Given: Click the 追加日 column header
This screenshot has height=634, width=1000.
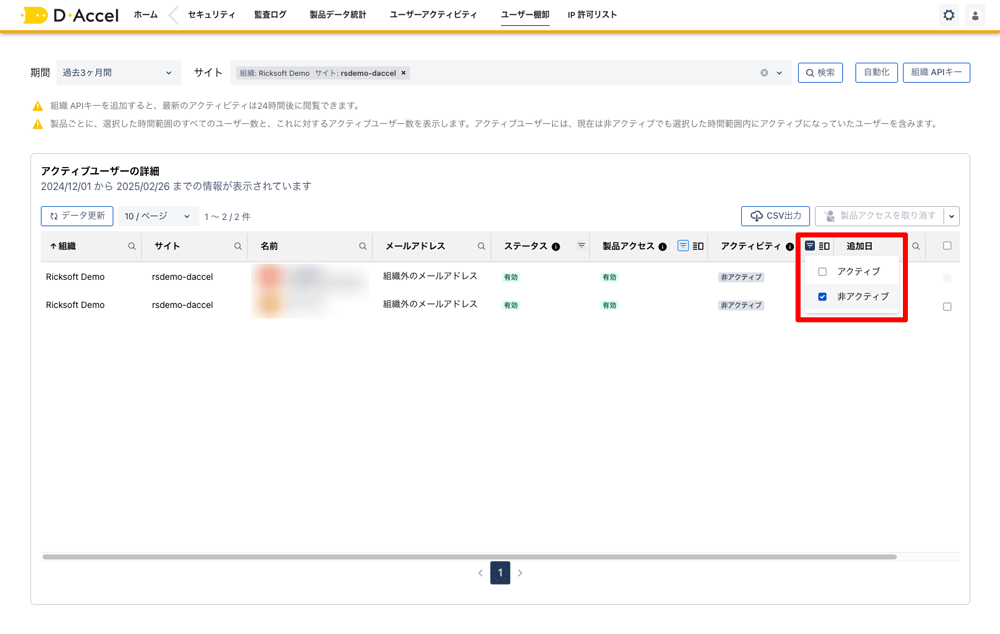Looking at the screenshot, I should coord(859,246).
